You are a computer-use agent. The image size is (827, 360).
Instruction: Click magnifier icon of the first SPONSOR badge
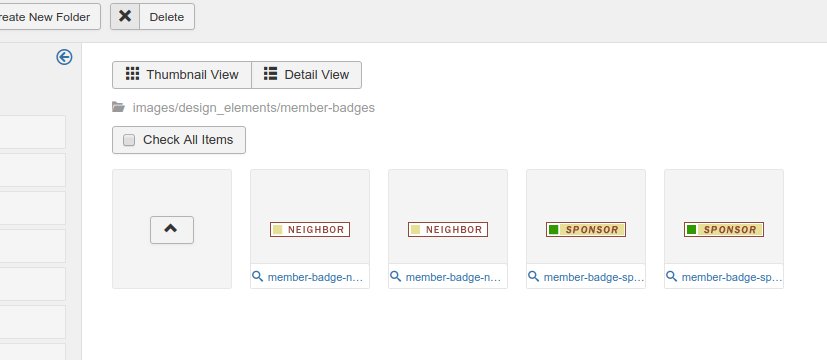pyautogui.click(x=533, y=276)
